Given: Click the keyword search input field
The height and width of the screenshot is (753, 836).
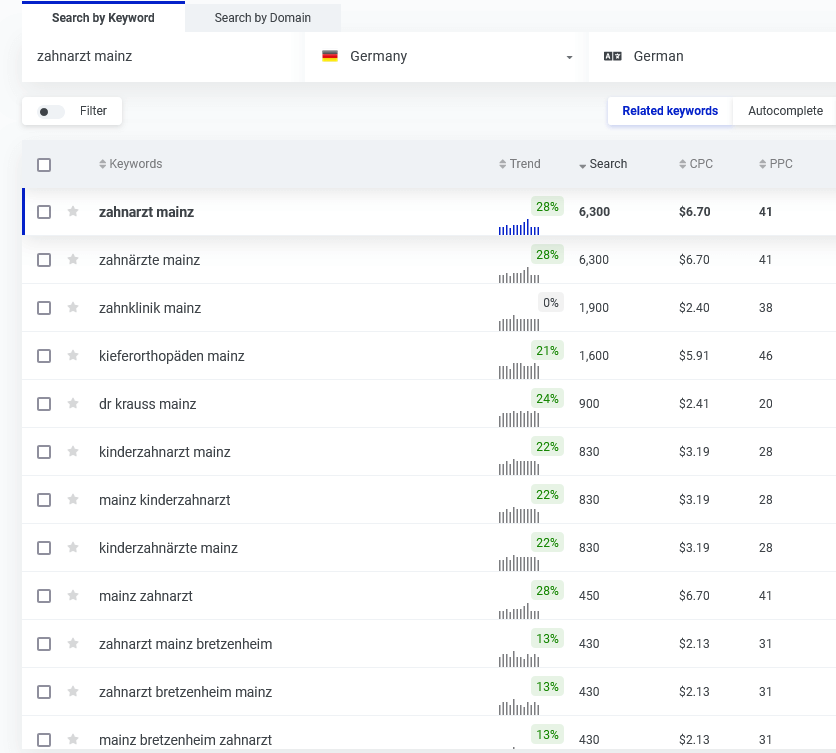Looking at the screenshot, I should click(163, 57).
